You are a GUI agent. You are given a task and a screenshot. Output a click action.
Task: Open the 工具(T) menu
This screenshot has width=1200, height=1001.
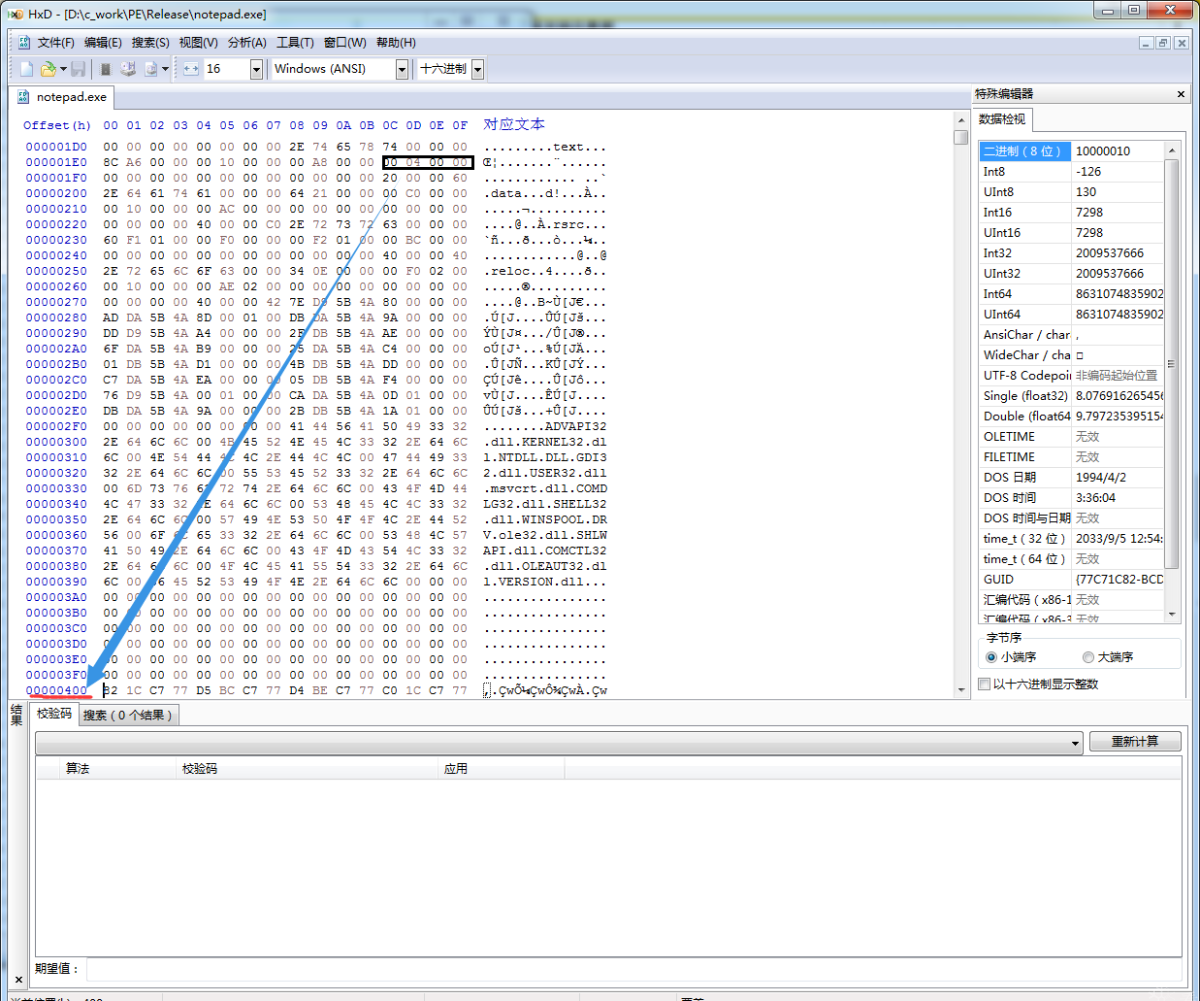point(295,42)
